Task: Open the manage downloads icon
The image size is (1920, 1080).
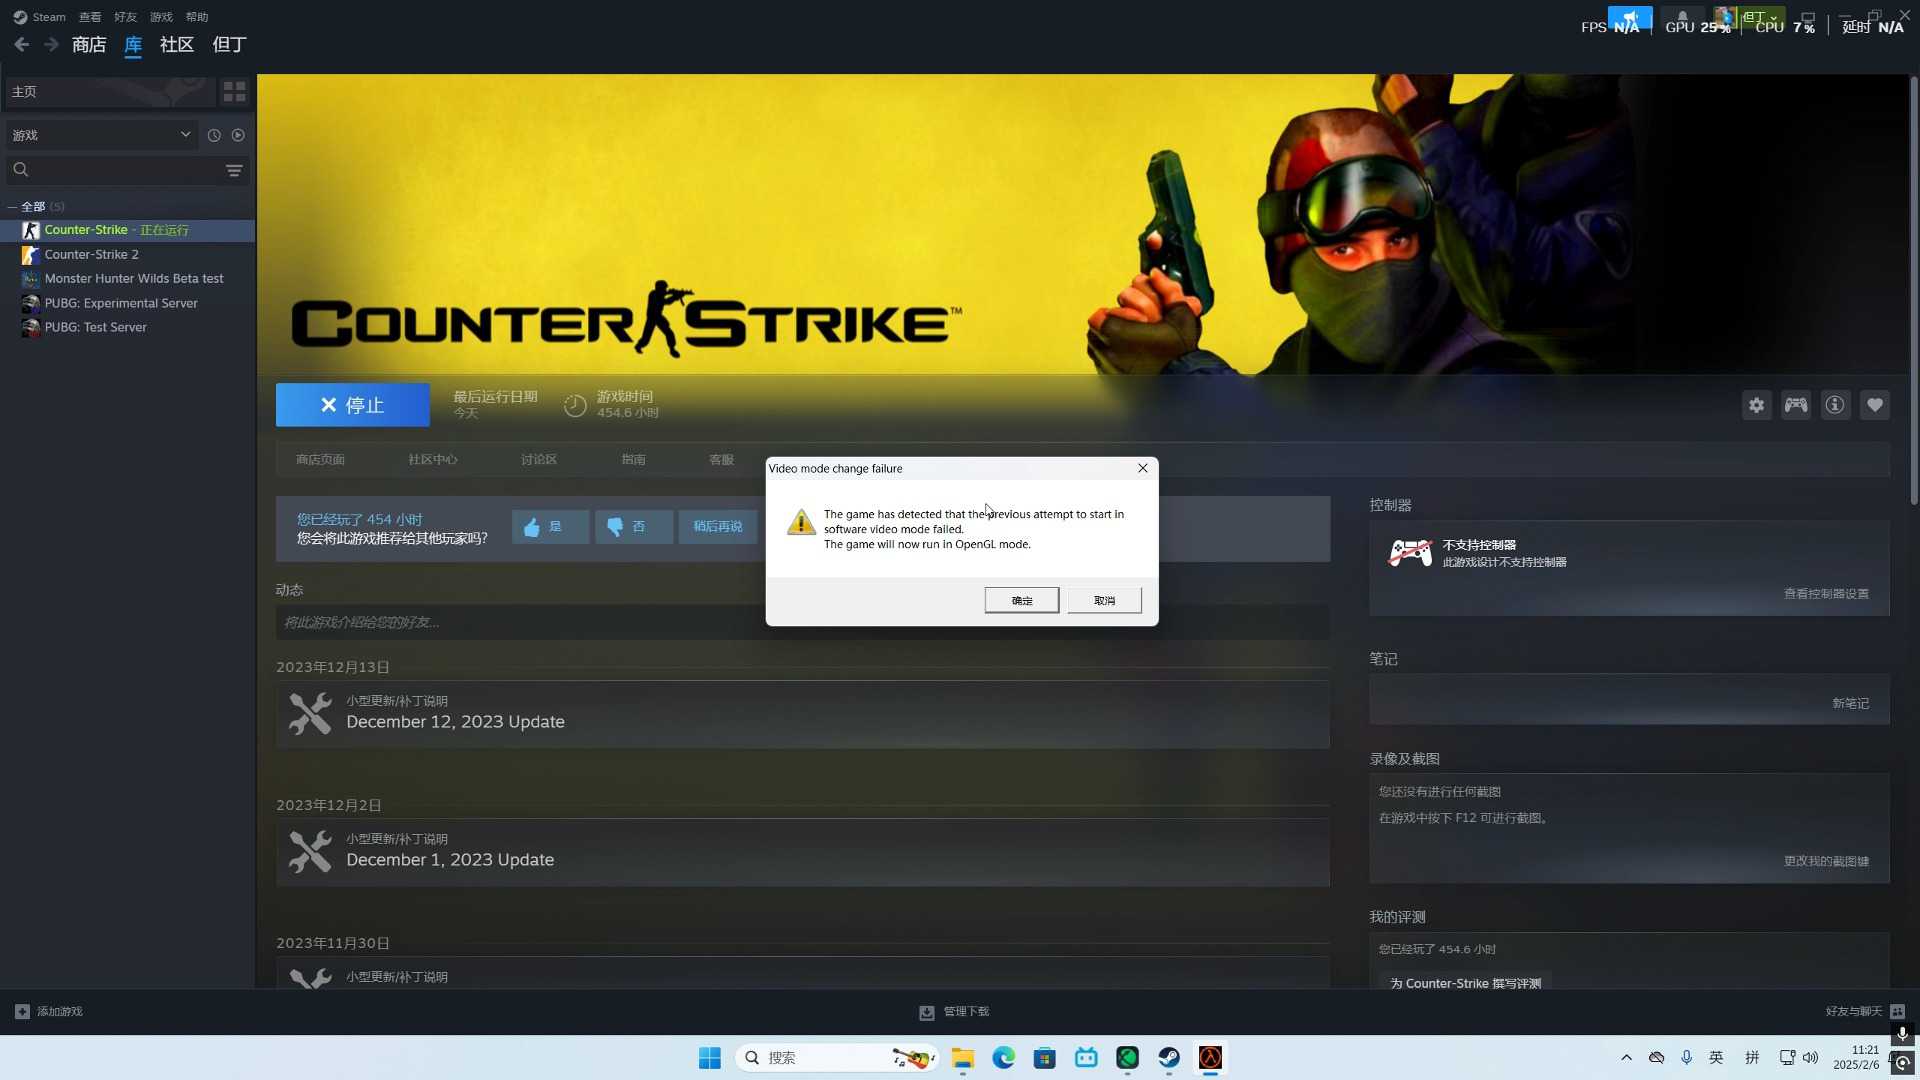Action: point(927,1013)
